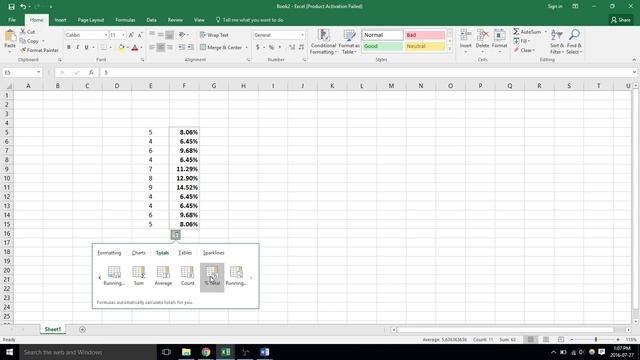
Task: Apply percent style number format
Action: 271,47
